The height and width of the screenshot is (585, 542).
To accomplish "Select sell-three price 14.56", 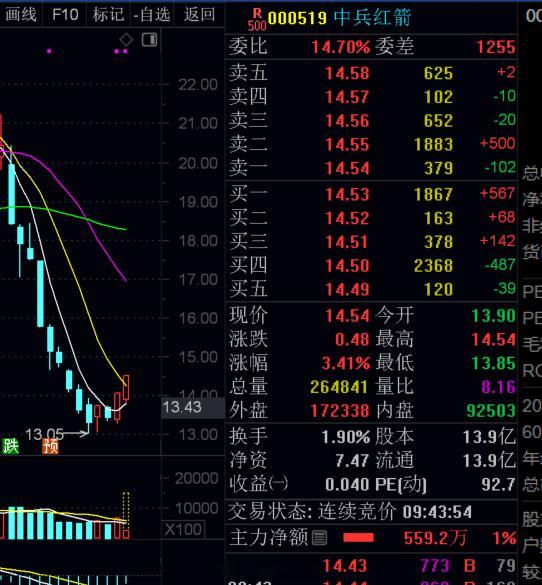I will tap(347, 121).
